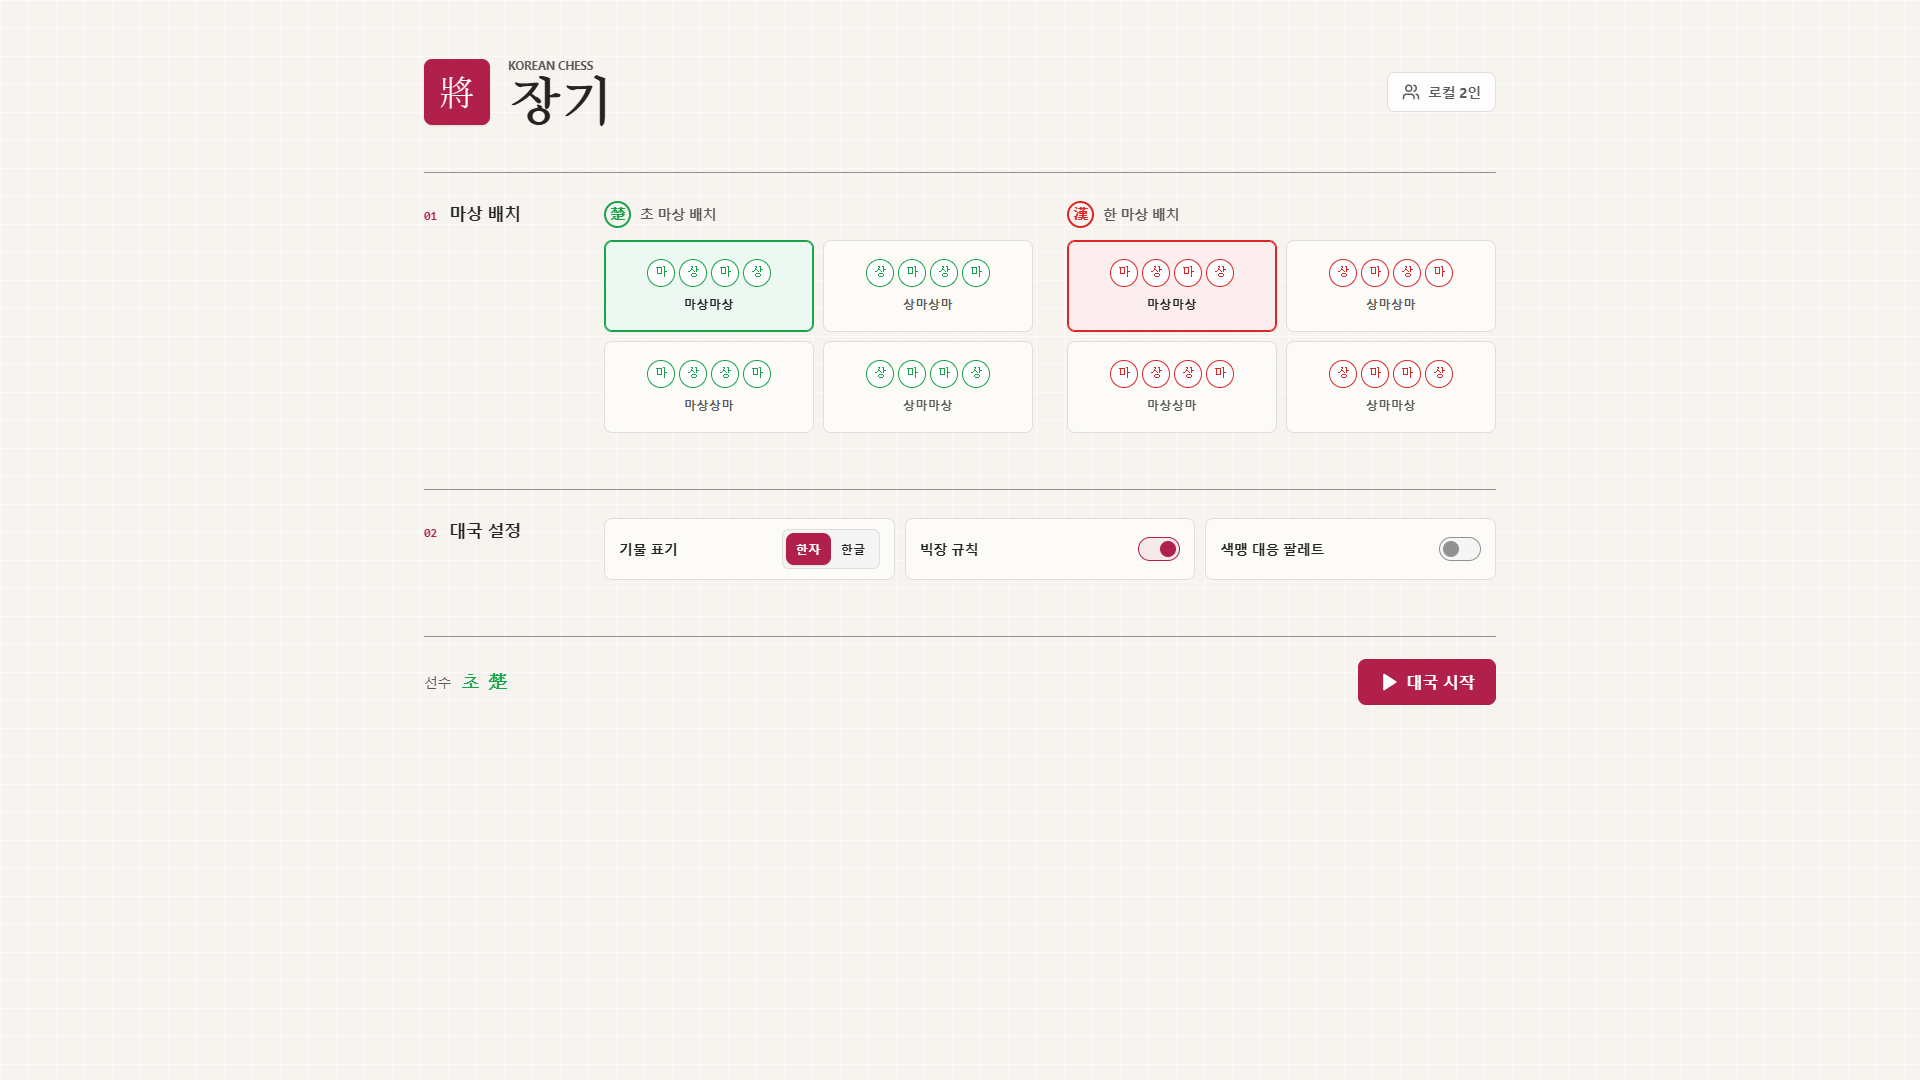Click the people icon in 로컬 2인 button
1920x1080 pixels.
click(x=1411, y=92)
